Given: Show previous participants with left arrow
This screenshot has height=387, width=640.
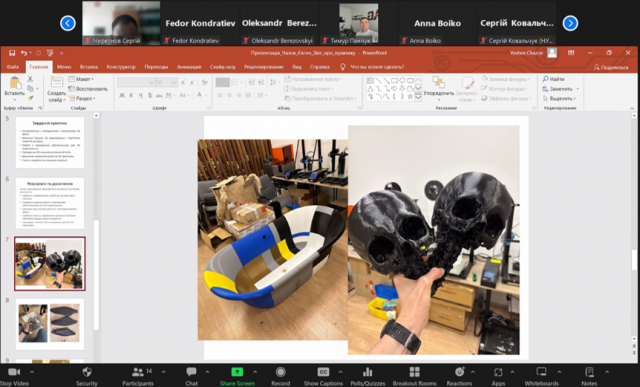Looking at the screenshot, I should point(68,23).
